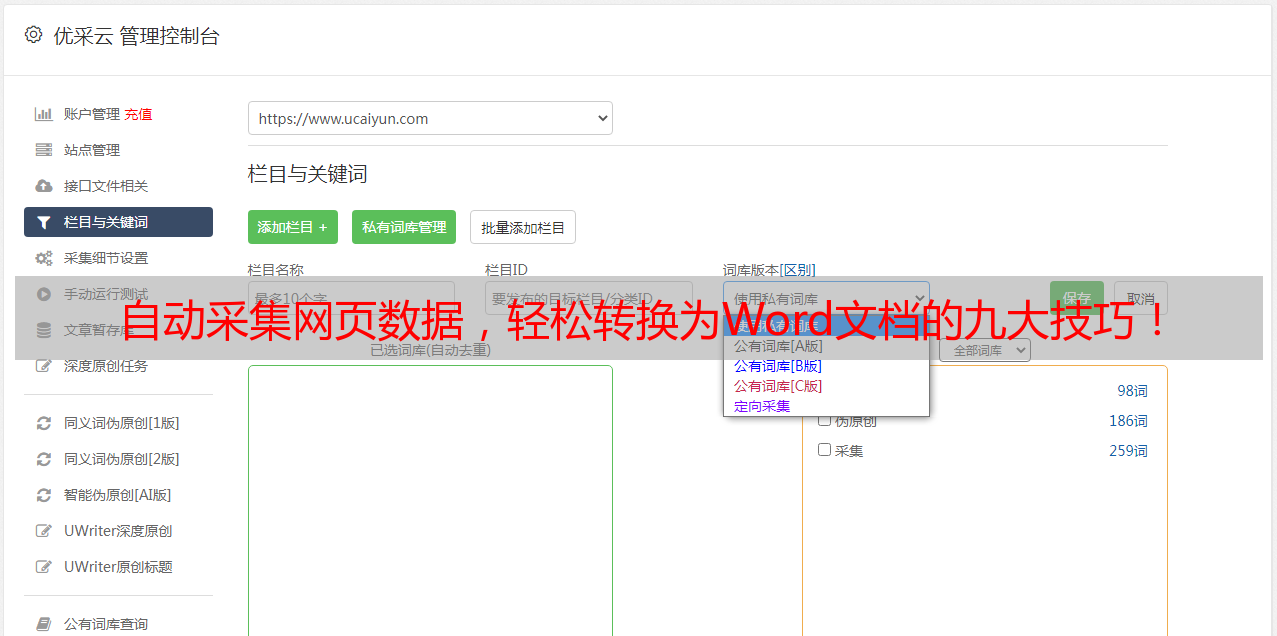Click the edit icon beside 深度原创任务
The width and height of the screenshot is (1277, 636).
tap(43, 366)
